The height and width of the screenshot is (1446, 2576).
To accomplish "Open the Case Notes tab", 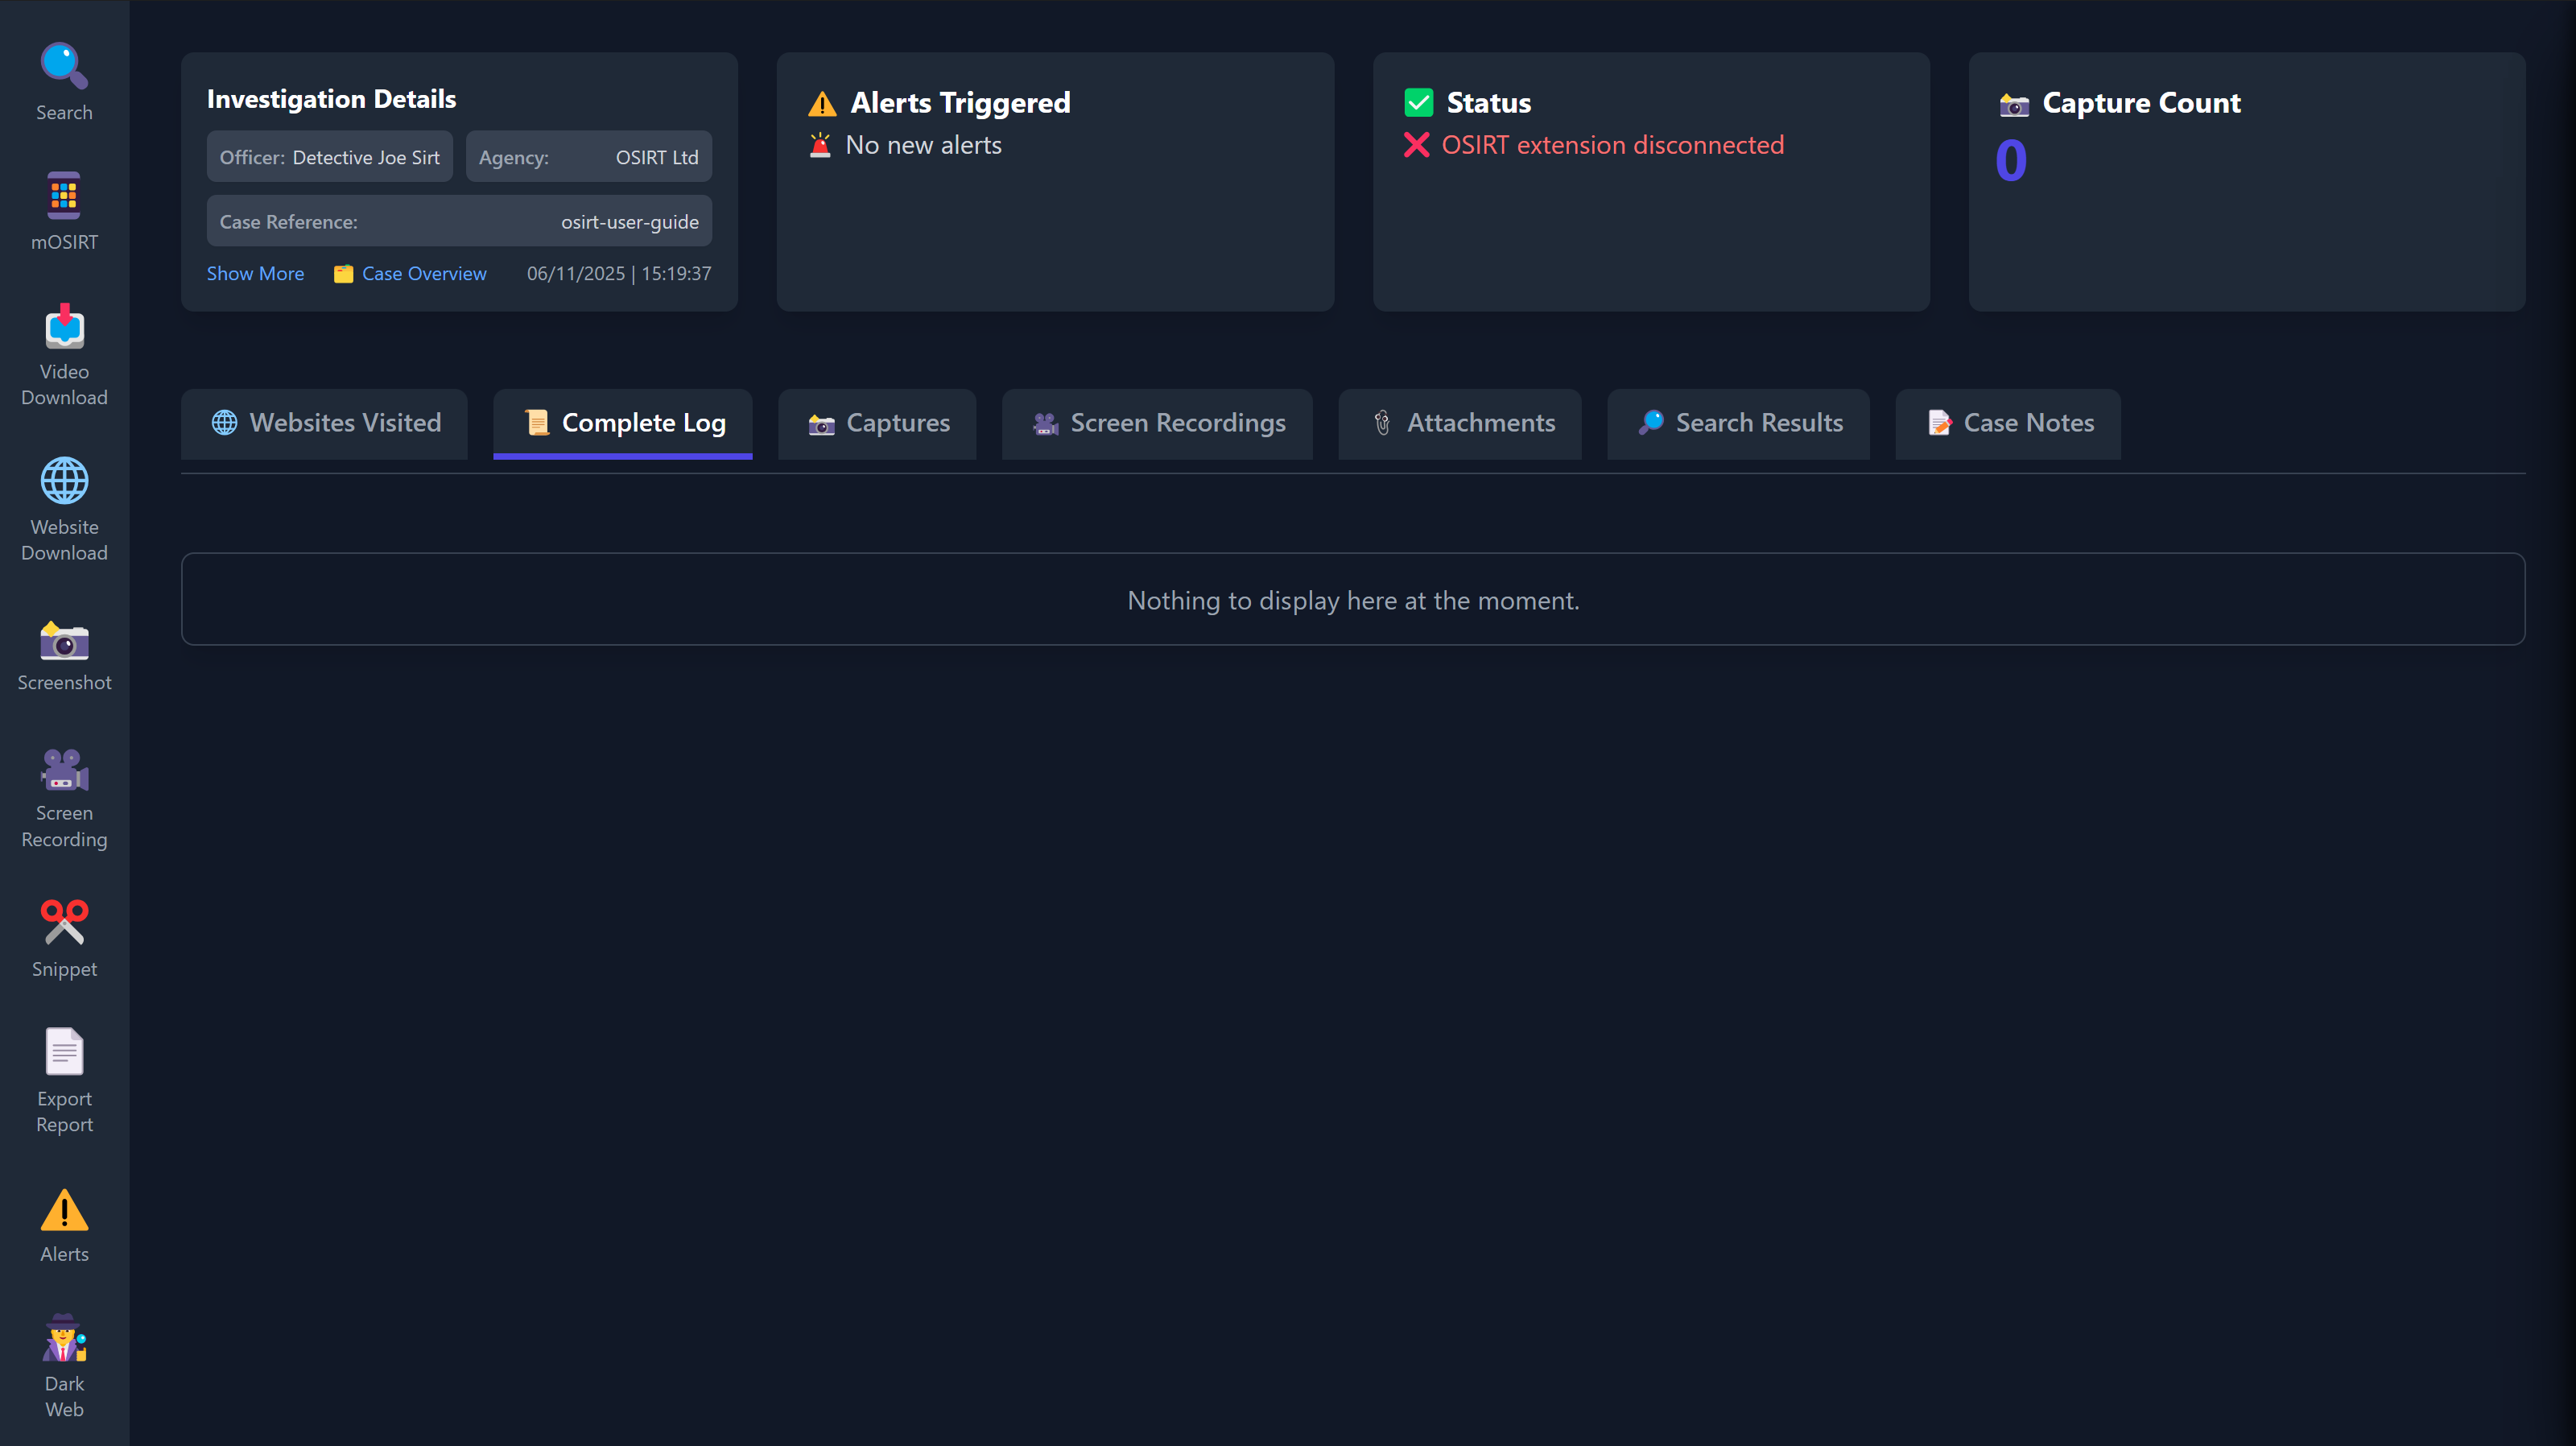I will (x=2007, y=423).
